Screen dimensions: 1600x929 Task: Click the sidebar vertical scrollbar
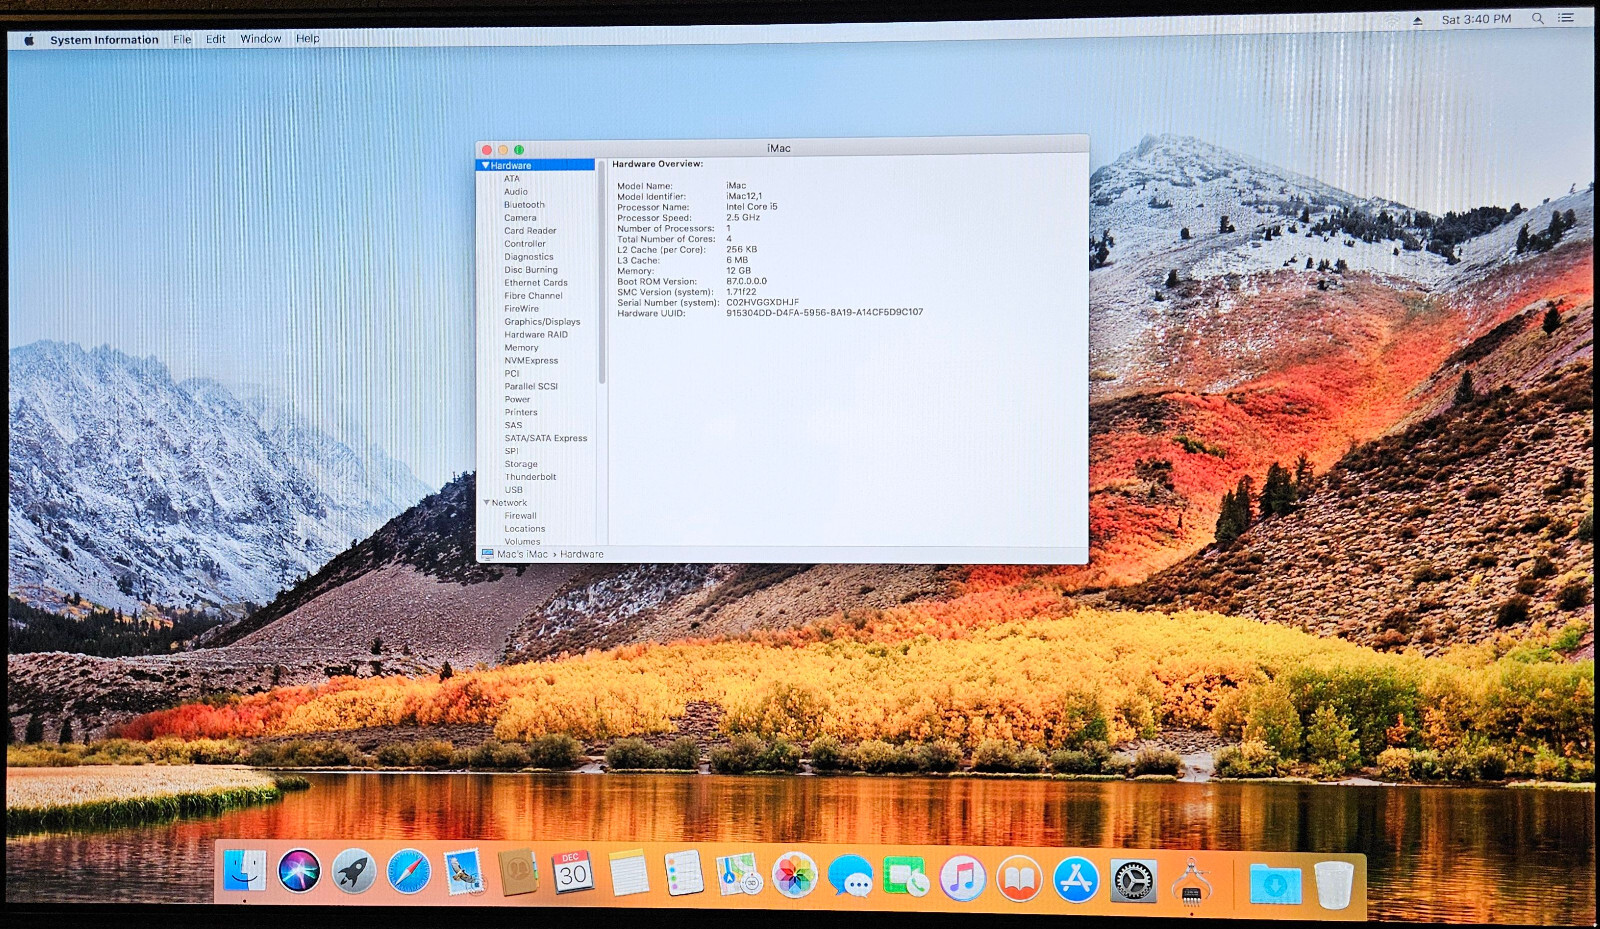tap(601, 274)
